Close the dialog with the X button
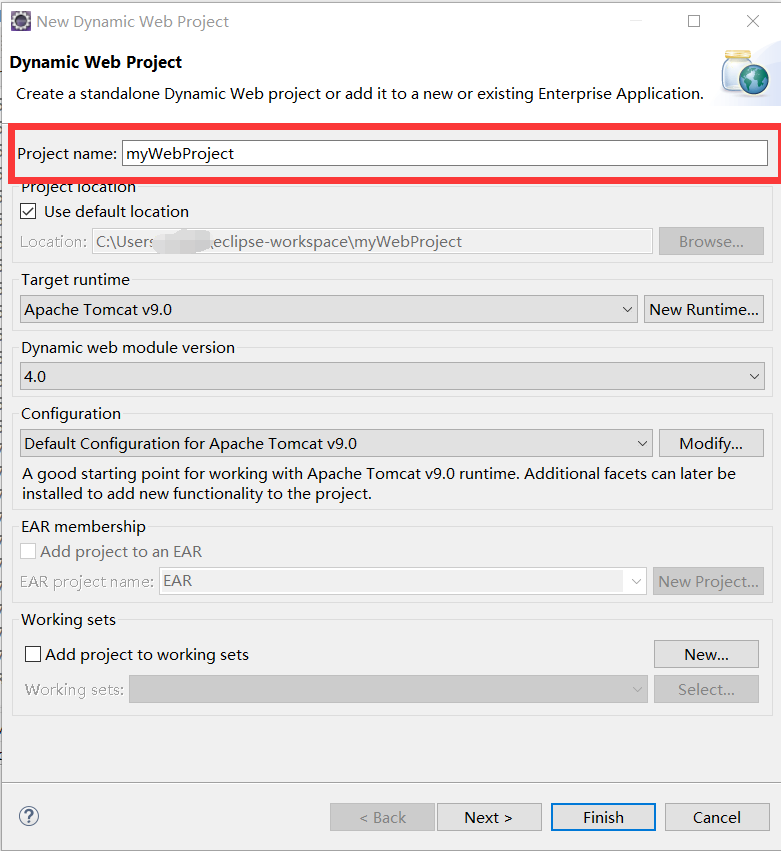 (753, 21)
